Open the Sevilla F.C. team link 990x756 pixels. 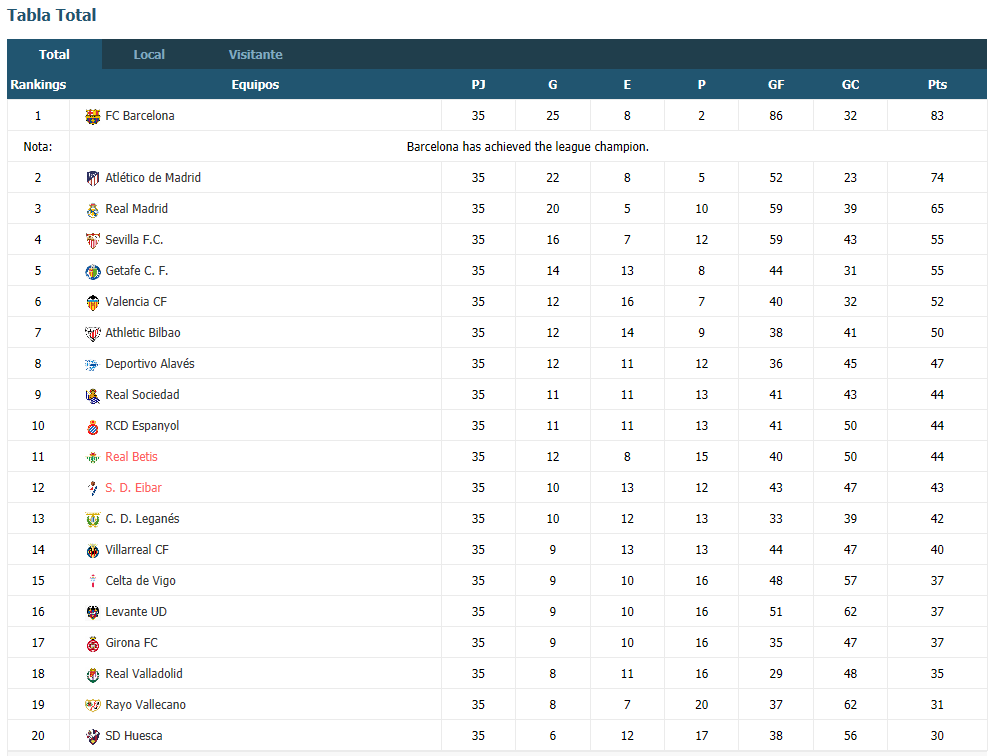(134, 239)
